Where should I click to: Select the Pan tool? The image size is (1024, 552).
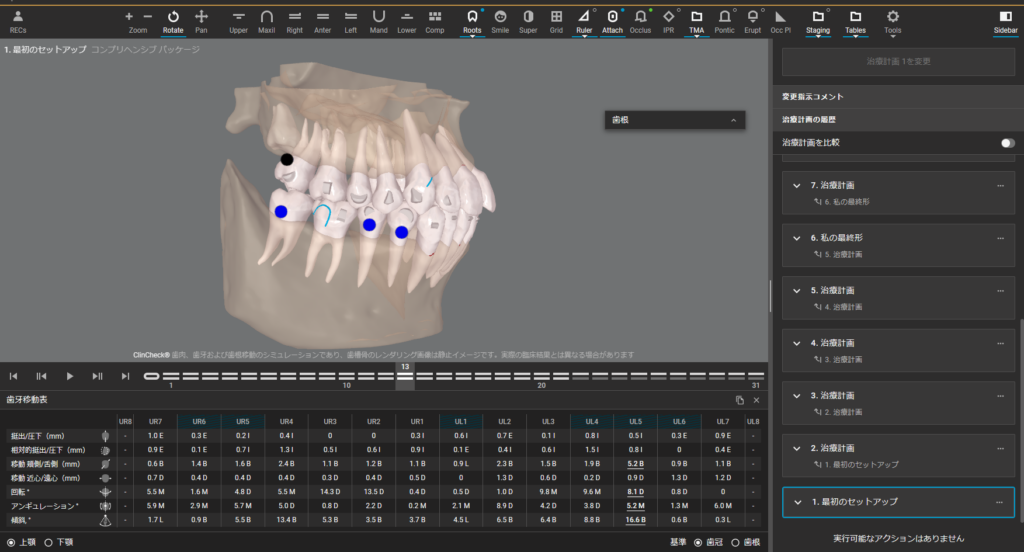pos(202,21)
